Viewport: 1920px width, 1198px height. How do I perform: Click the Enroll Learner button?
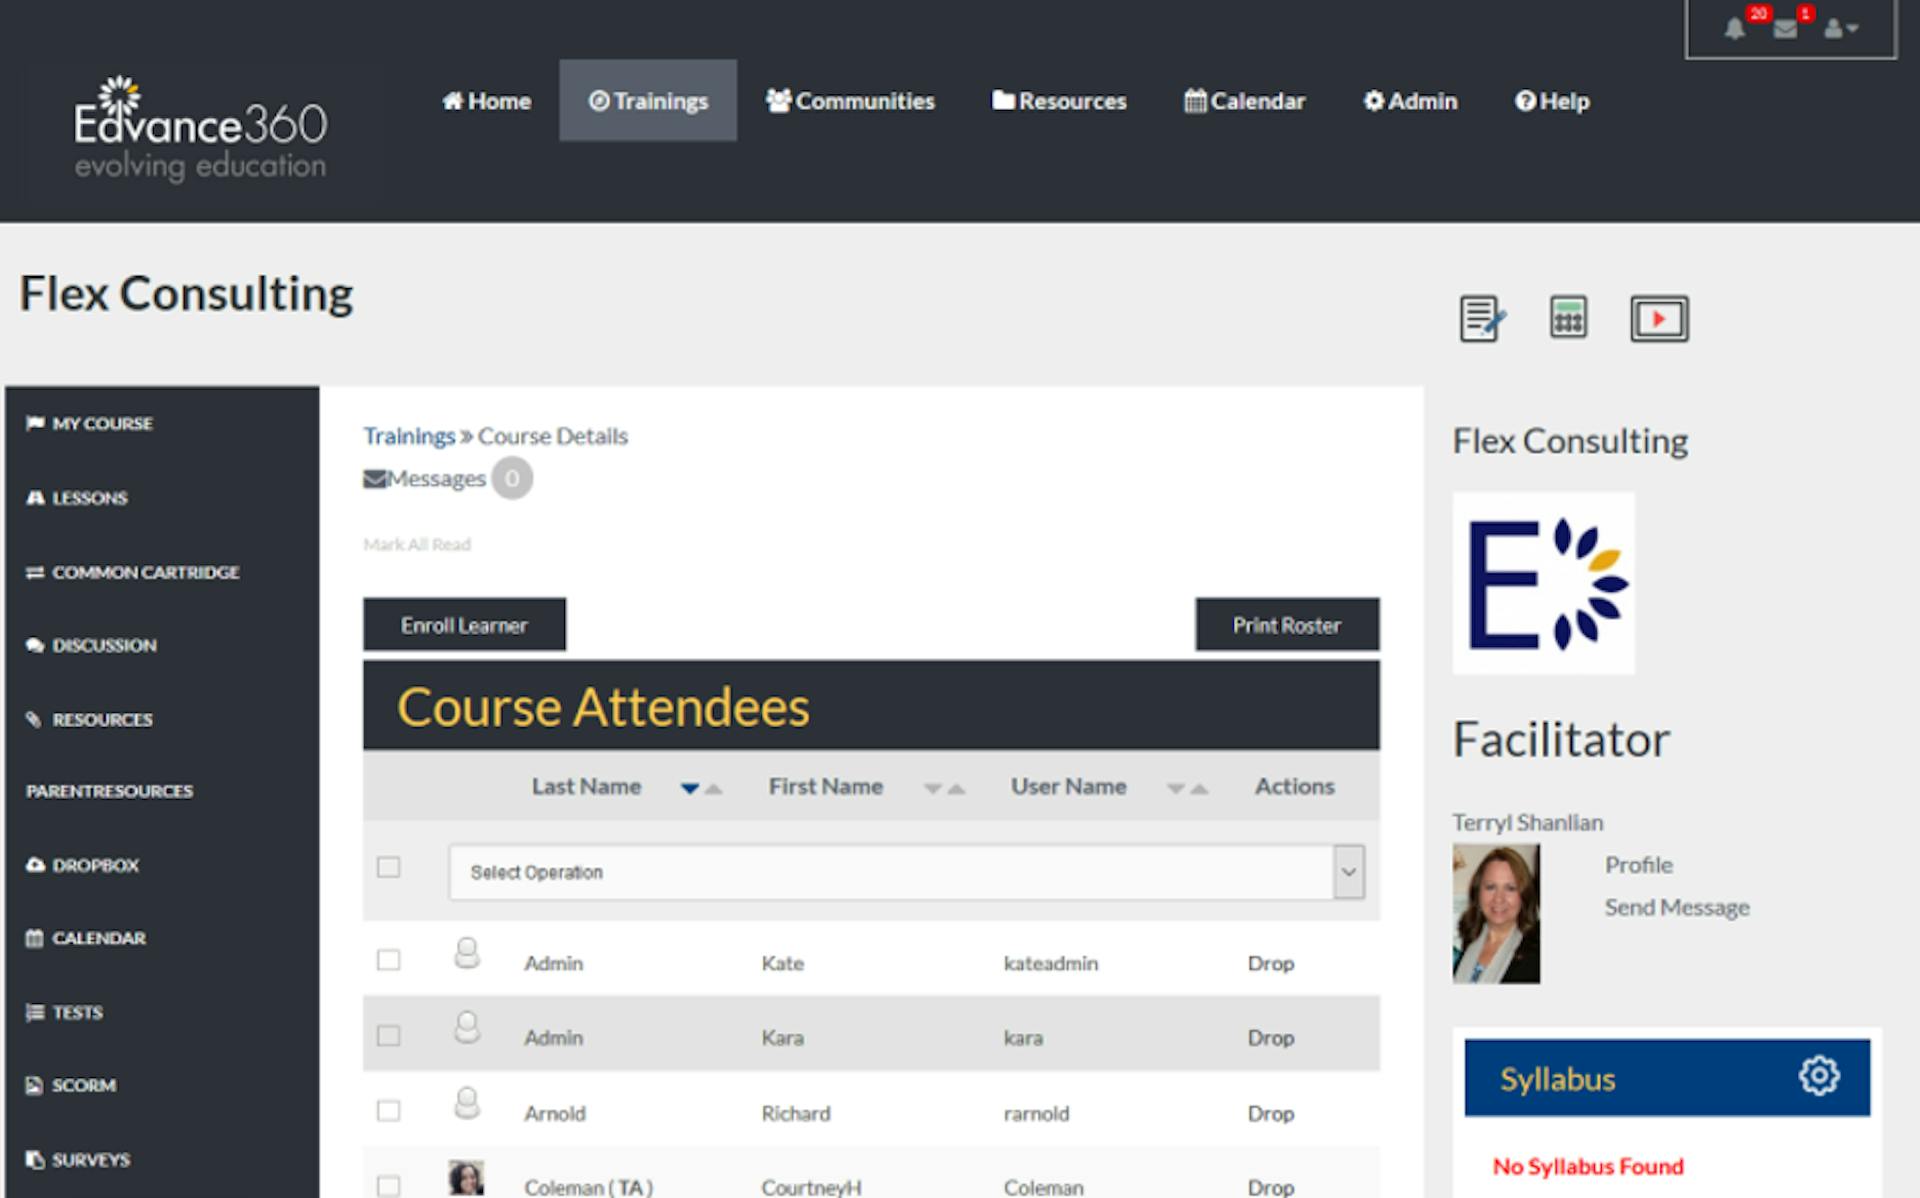pos(465,625)
